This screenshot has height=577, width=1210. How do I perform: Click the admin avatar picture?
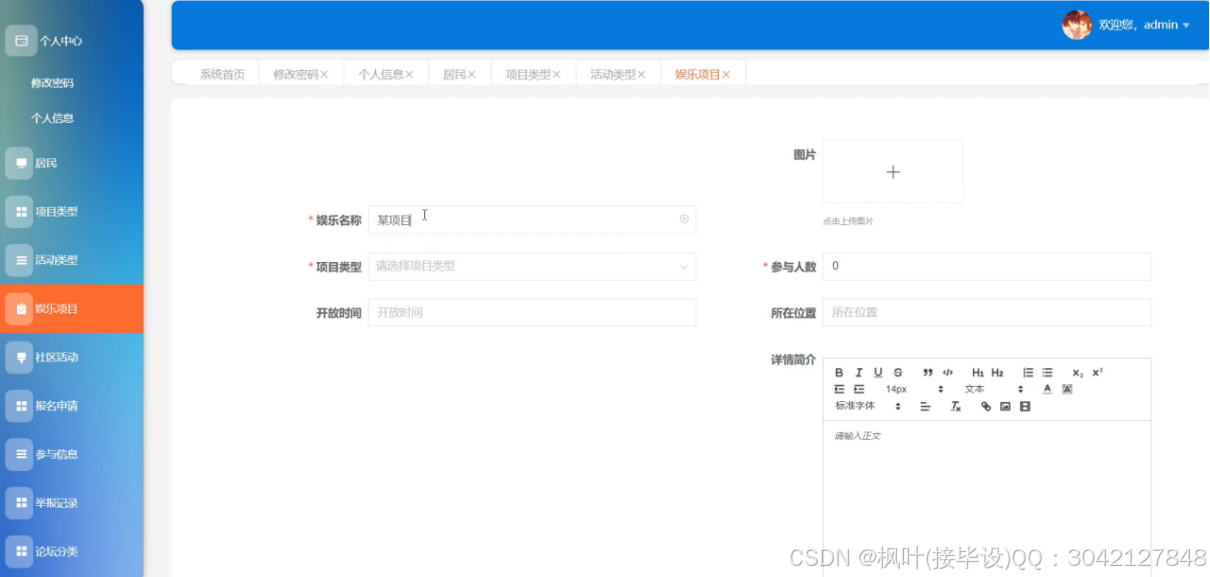pos(1076,25)
